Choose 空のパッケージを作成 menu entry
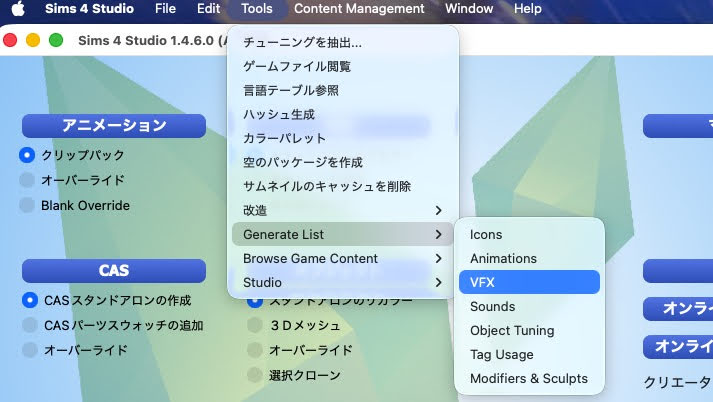713x402 pixels. 342,162
